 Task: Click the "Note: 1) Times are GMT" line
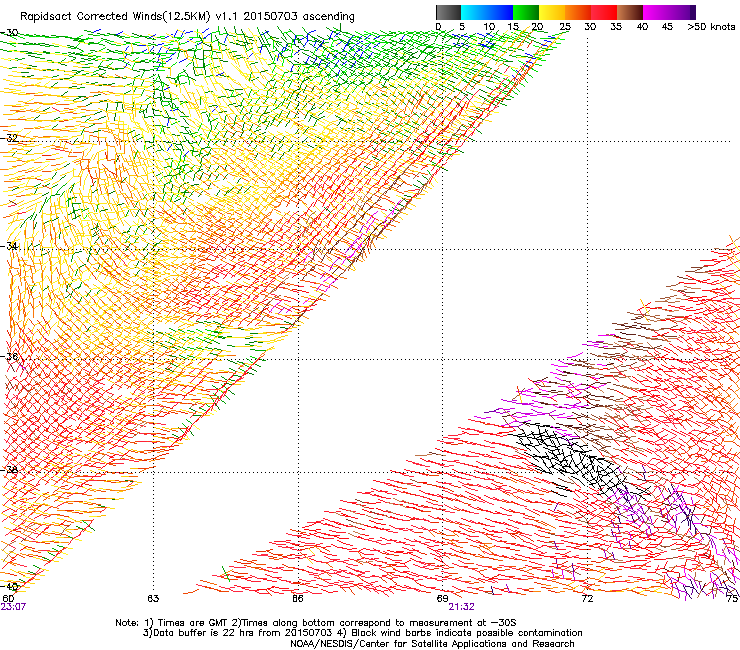pyautogui.click(x=315, y=623)
